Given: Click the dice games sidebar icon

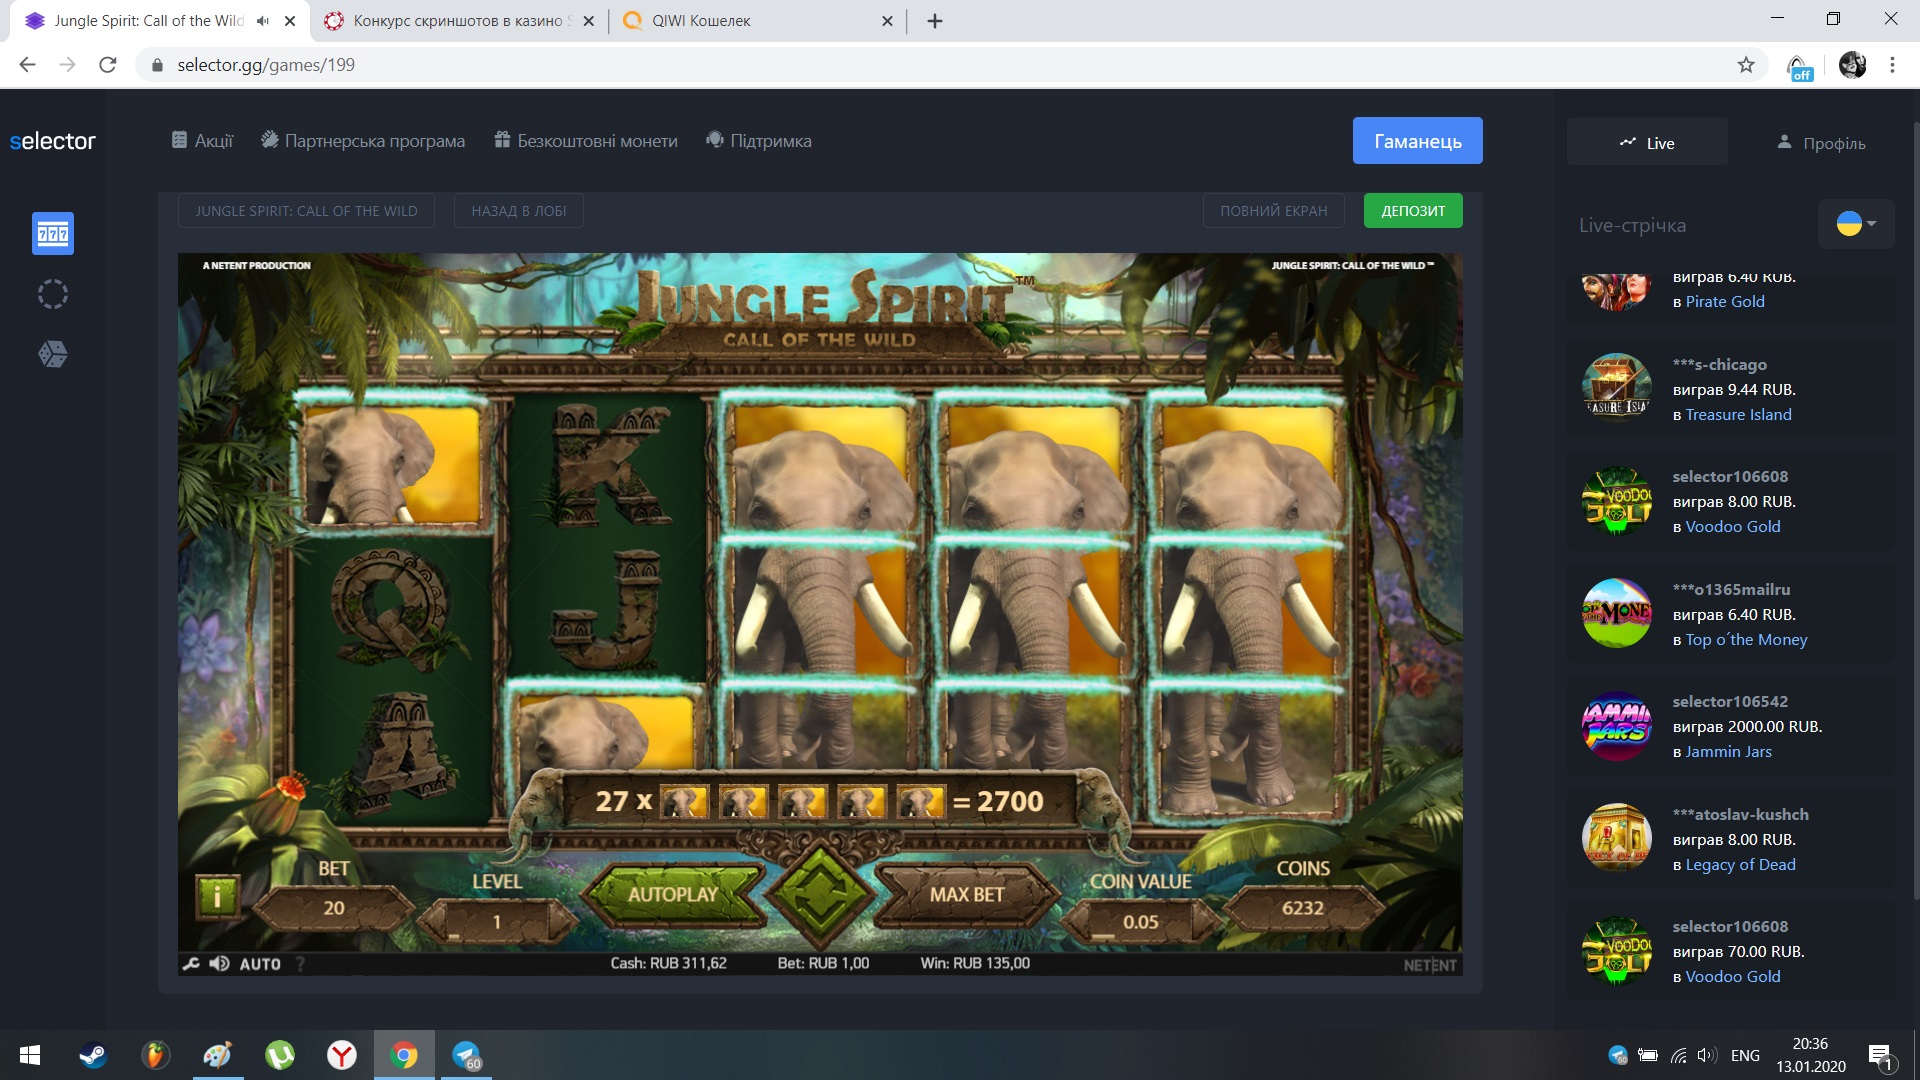Looking at the screenshot, I should 53,354.
